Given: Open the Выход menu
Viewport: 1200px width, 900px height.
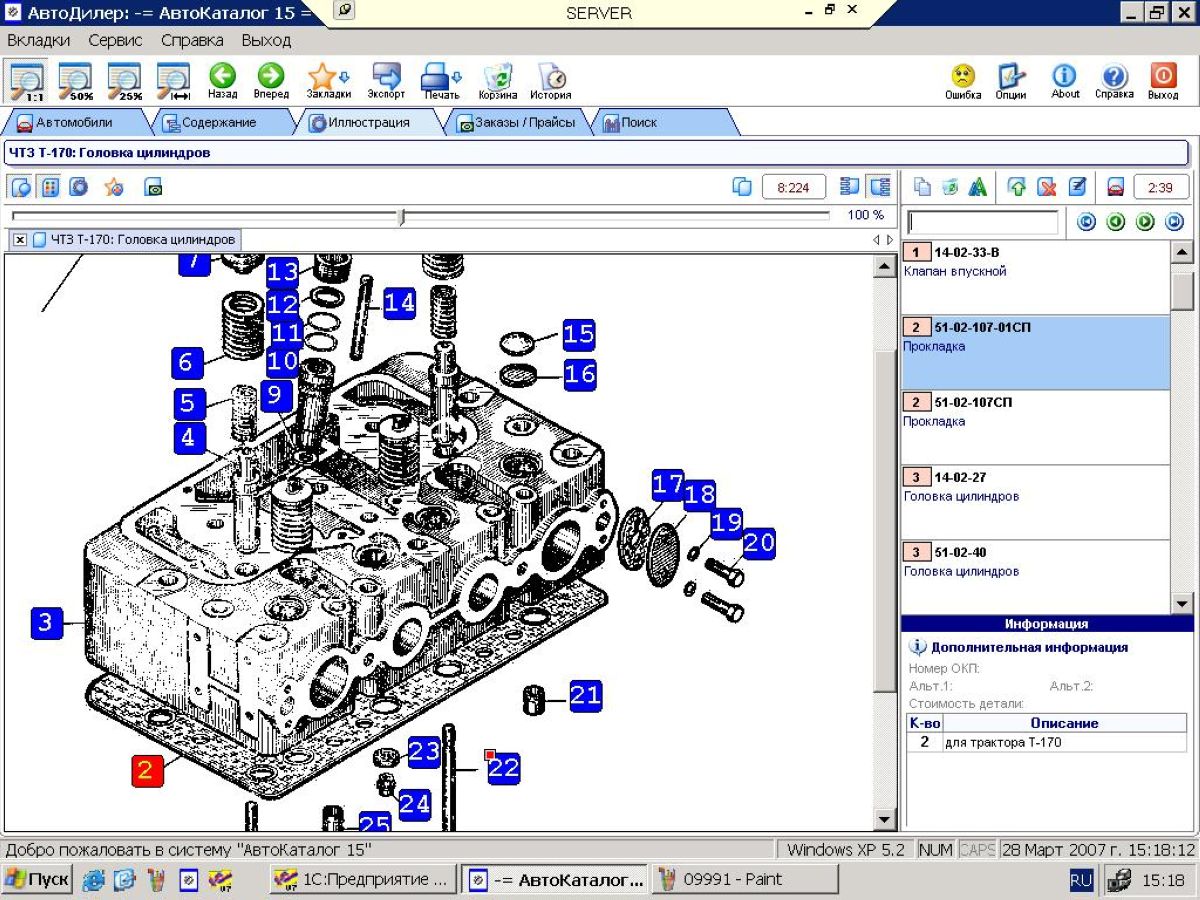Looking at the screenshot, I should [266, 41].
